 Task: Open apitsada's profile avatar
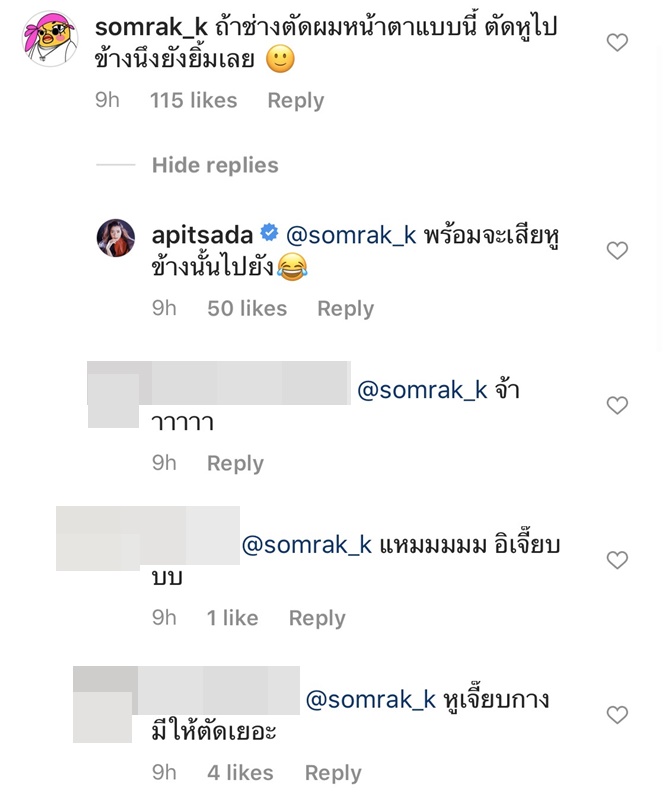tap(116, 238)
